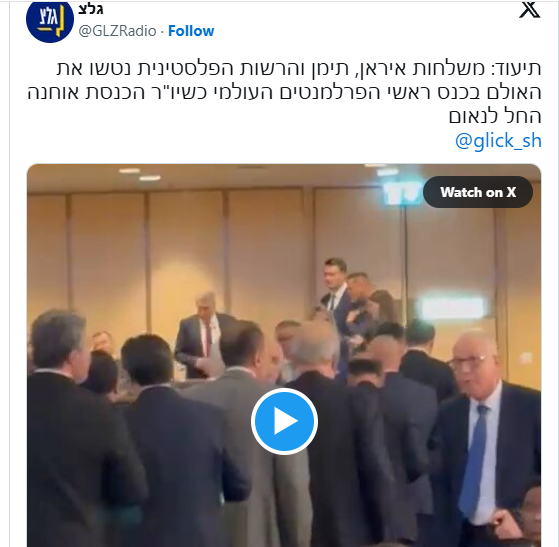Click the גלצ display name
This screenshot has width=559, height=547.
(x=91, y=9)
